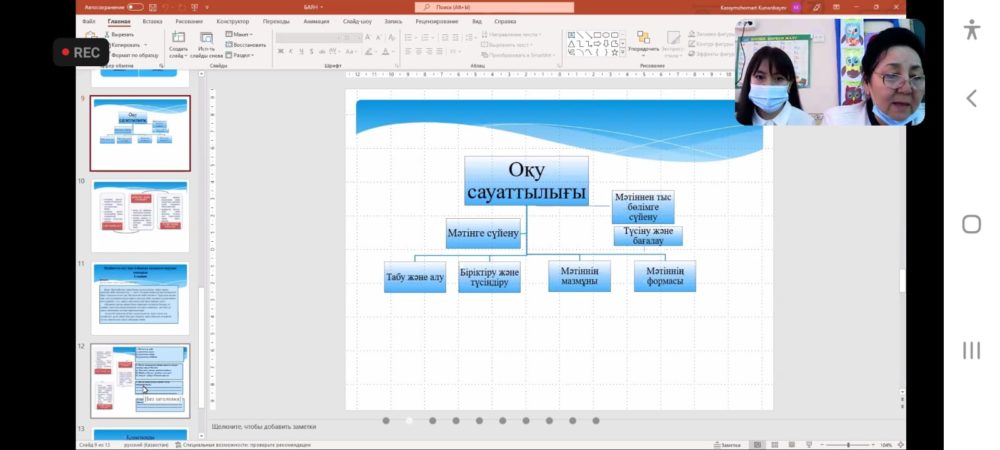
Task: Switch to the Вставка tab
Action: point(152,21)
